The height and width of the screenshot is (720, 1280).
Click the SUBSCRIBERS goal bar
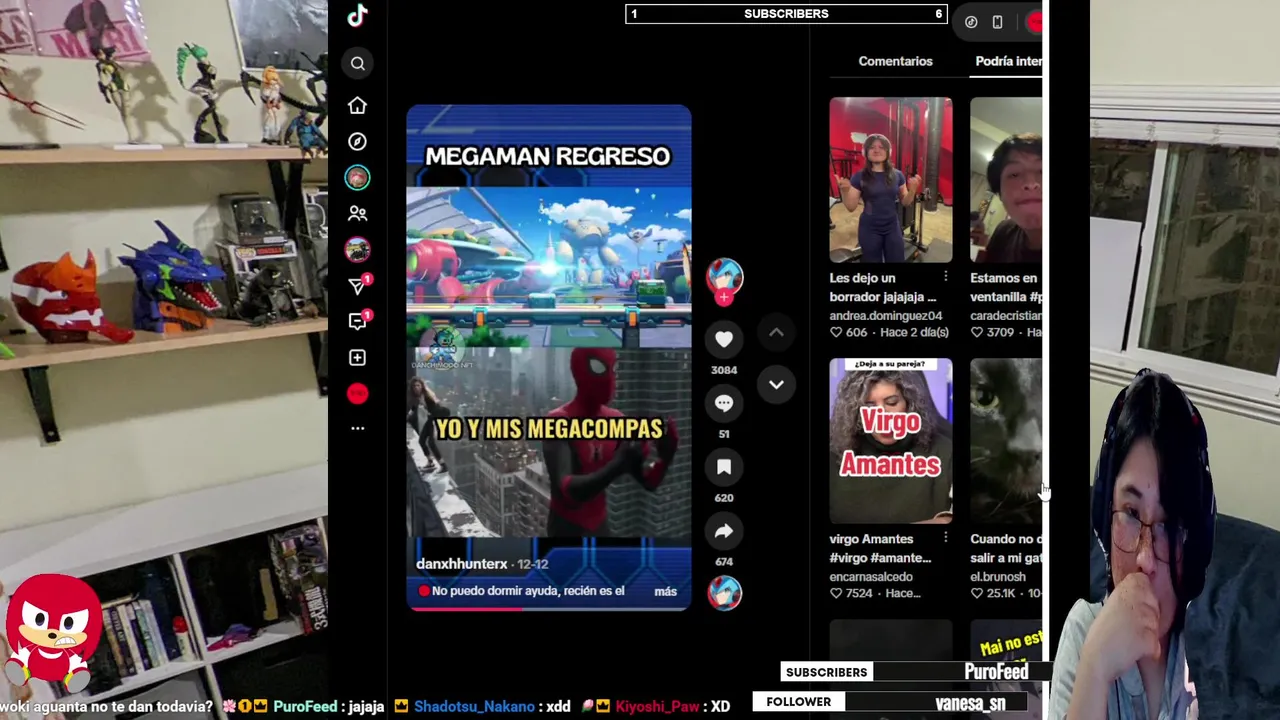pos(786,14)
